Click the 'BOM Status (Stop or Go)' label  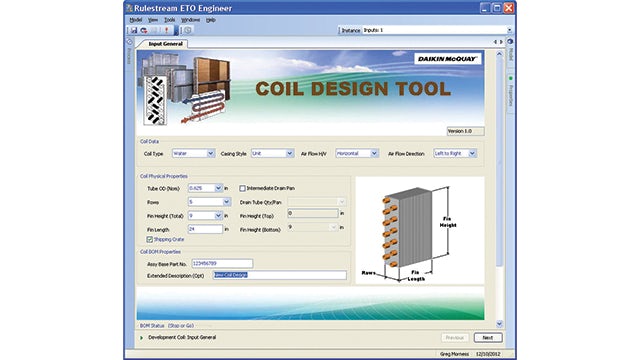[167, 326]
